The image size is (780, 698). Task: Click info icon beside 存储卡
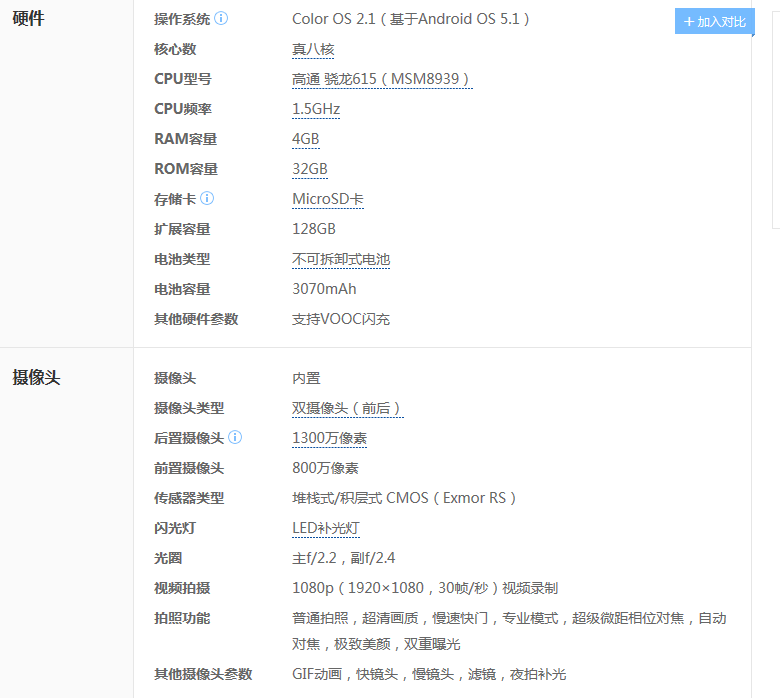pyautogui.click(x=207, y=199)
